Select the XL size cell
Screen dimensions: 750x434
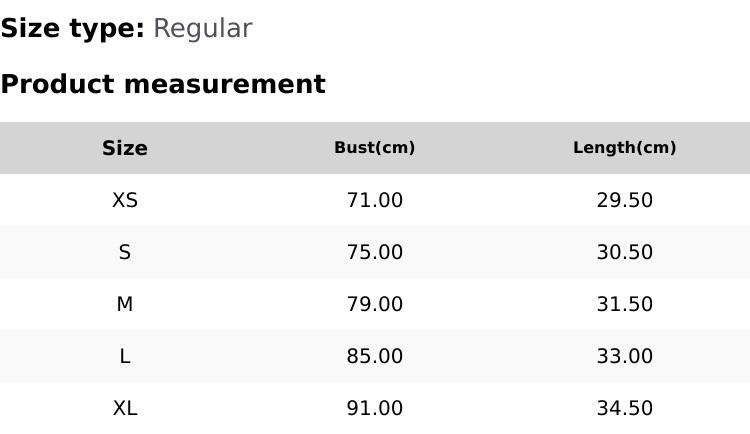coord(125,408)
